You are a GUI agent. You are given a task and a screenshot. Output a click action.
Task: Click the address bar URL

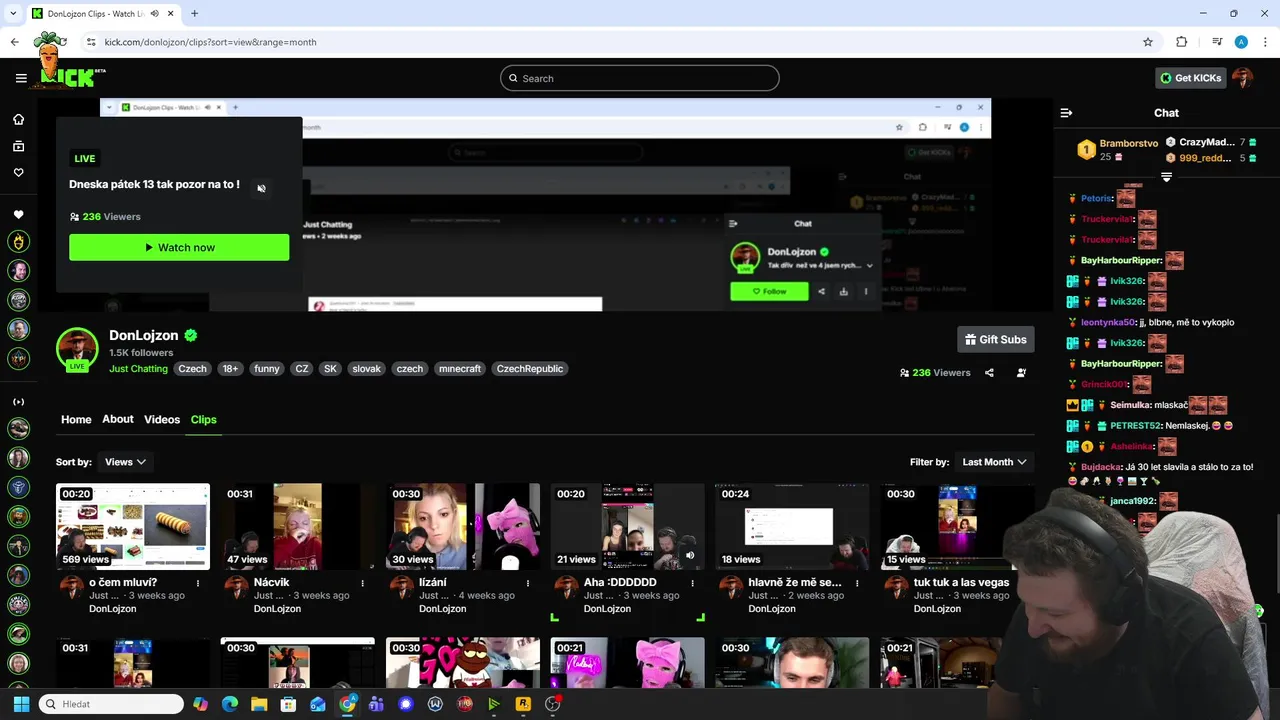tap(210, 42)
